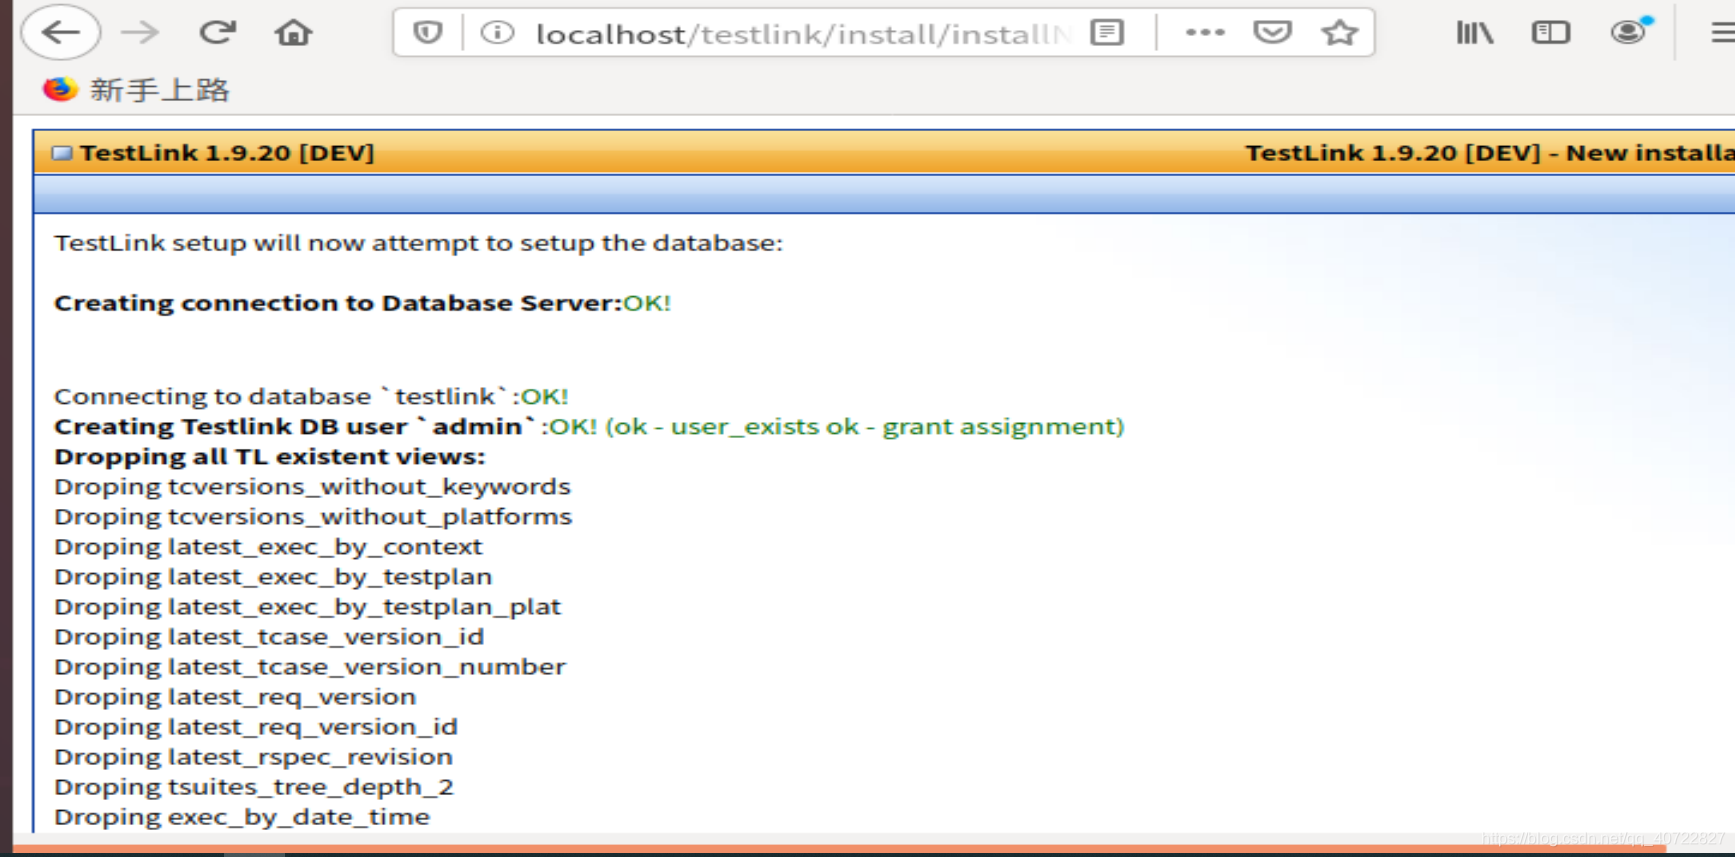Click 'Droping latest_rspec_revision' line
The height and width of the screenshot is (857, 1735).
(x=253, y=757)
